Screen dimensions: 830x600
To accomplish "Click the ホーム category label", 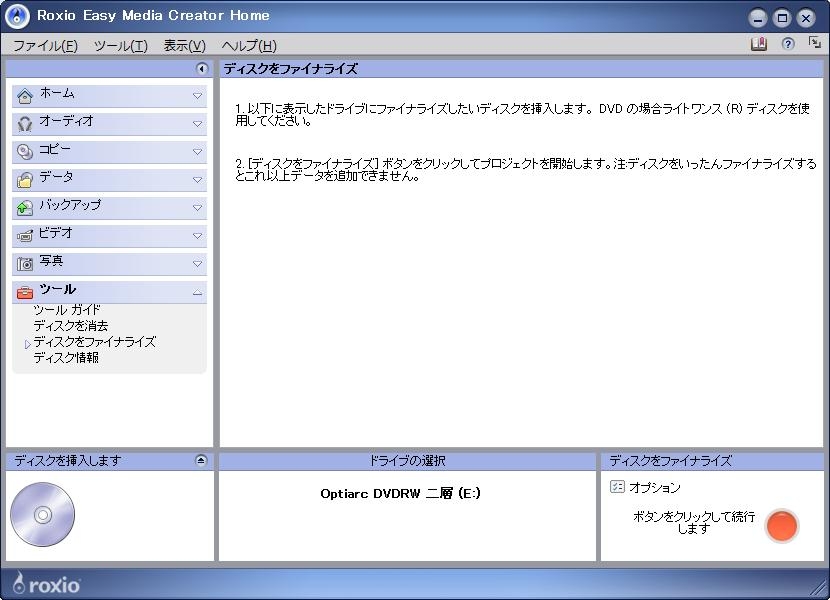I will [57, 93].
